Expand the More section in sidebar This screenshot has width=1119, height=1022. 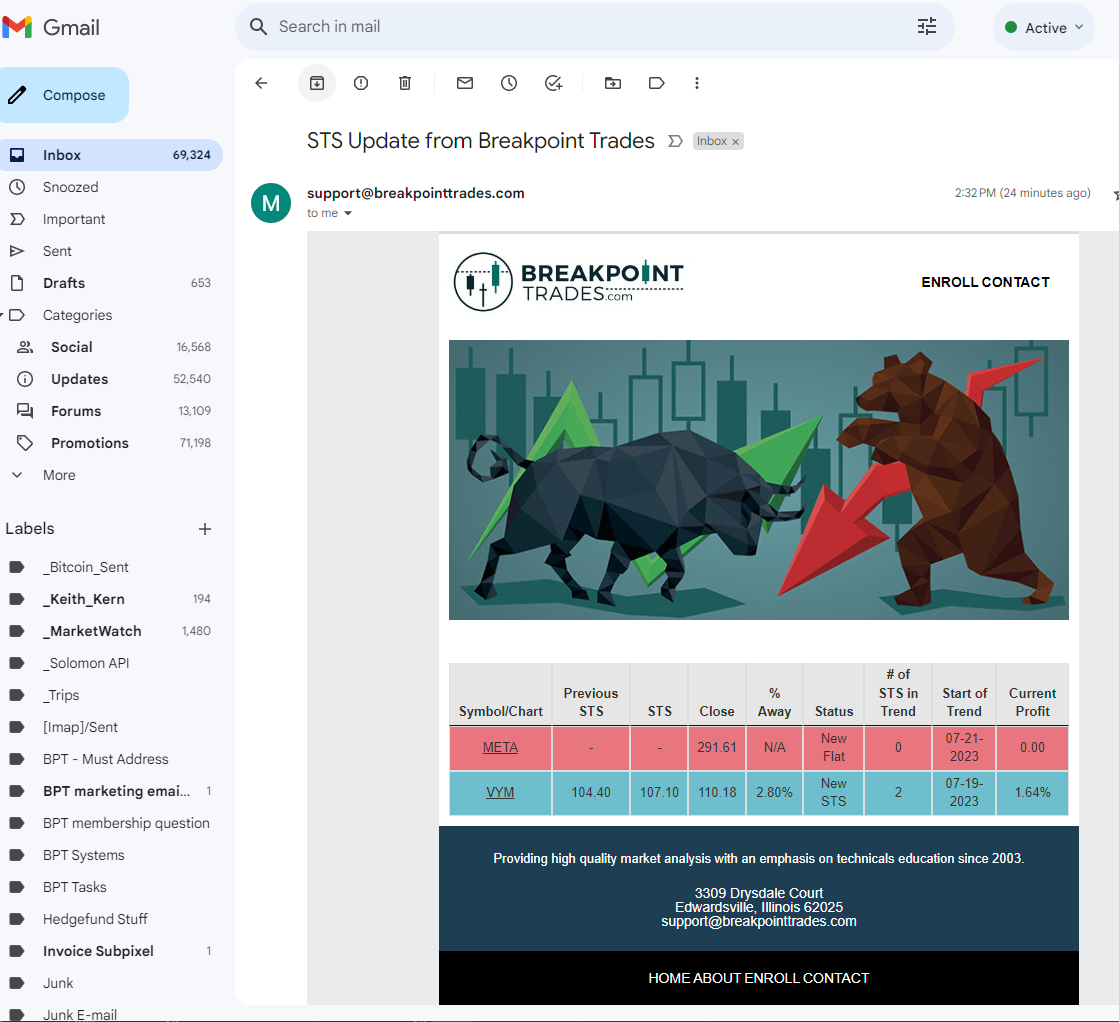click(x=59, y=475)
